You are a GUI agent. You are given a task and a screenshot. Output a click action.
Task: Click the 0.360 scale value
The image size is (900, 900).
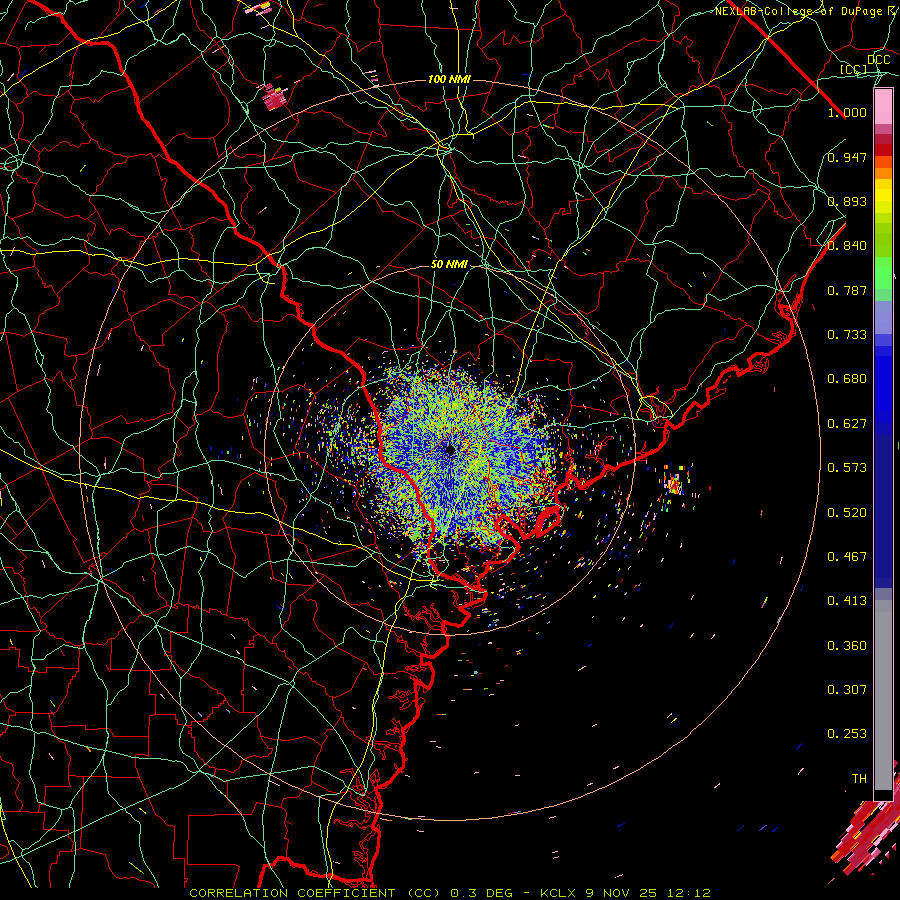coord(847,646)
